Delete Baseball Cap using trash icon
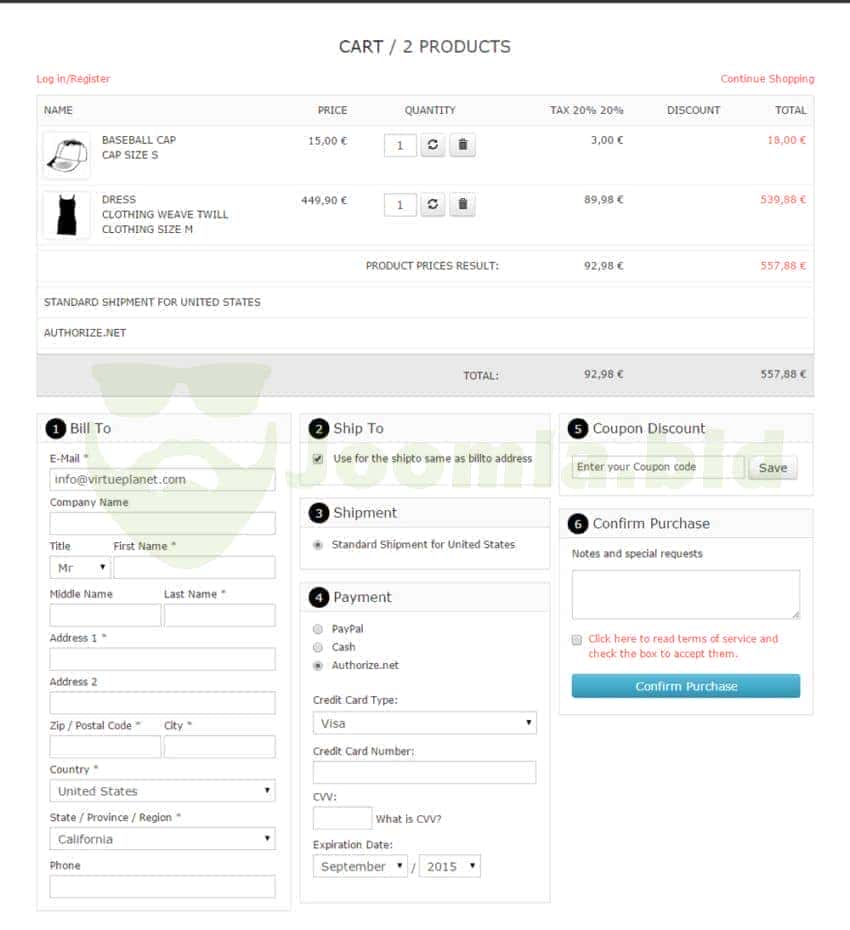Image resolution: width=850 pixels, height=930 pixels. [462, 145]
